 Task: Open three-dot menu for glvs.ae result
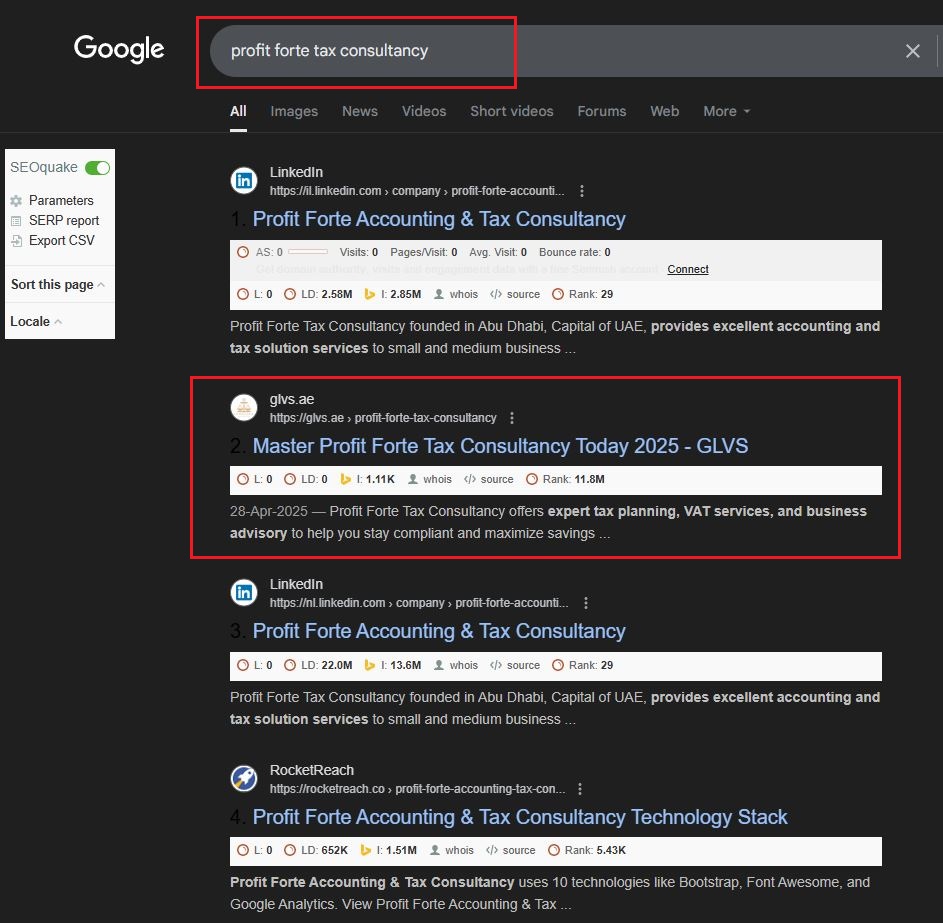[x=512, y=418]
